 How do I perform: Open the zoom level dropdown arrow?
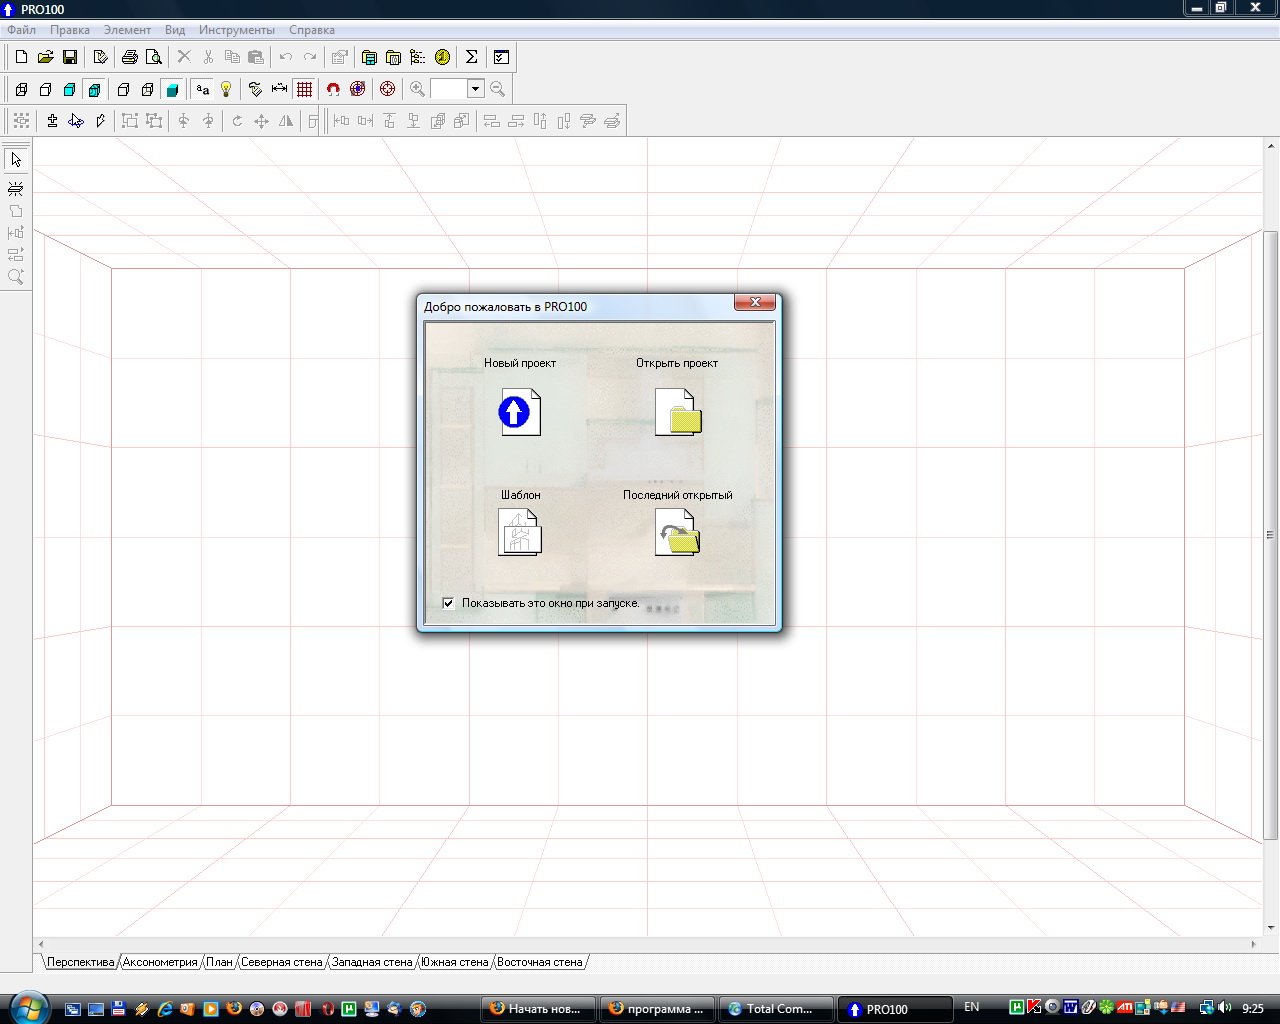click(475, 89)
